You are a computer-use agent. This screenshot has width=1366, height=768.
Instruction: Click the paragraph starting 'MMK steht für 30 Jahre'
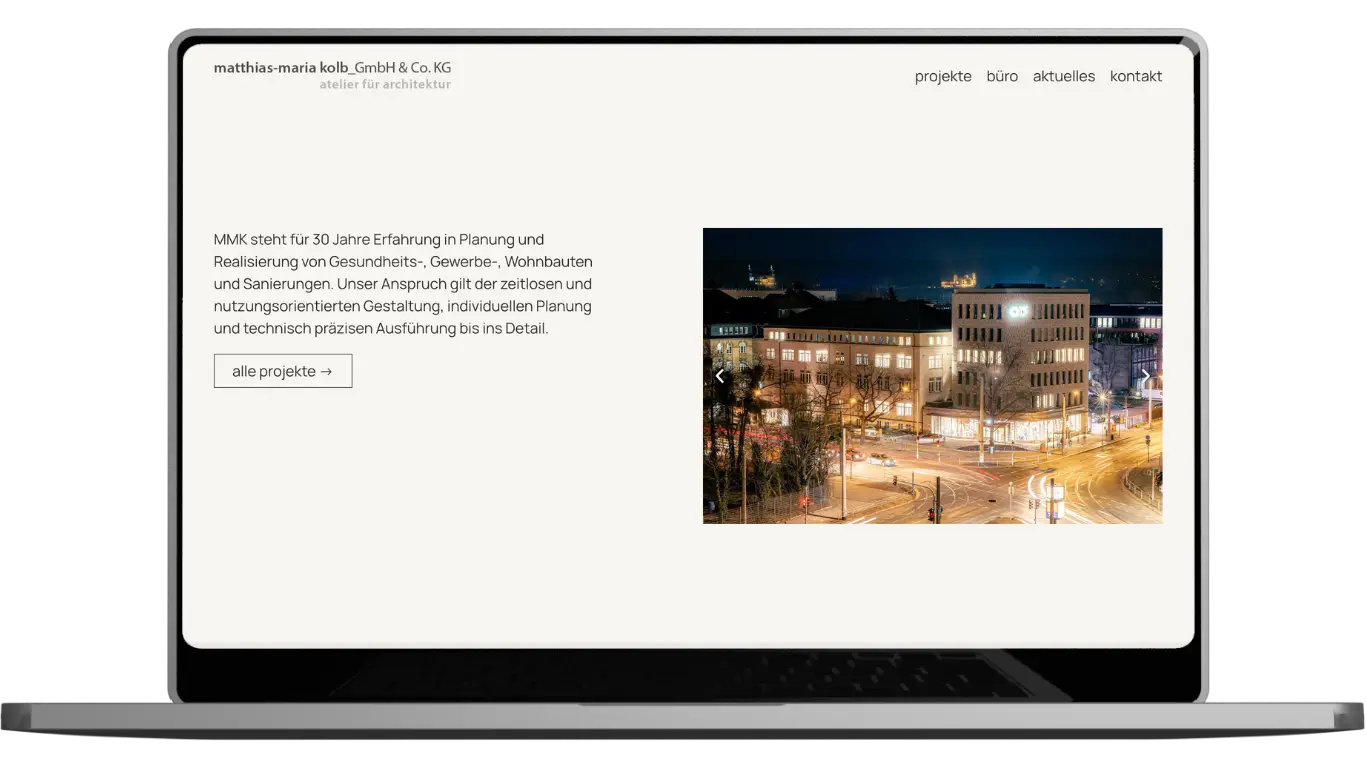pos(403,284)
